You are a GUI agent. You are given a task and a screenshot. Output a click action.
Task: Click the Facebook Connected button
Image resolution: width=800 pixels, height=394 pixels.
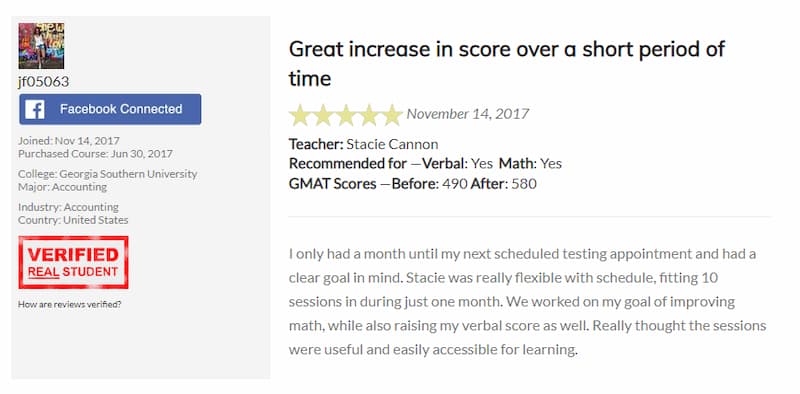pyautogui.click(x=110, y=109)
